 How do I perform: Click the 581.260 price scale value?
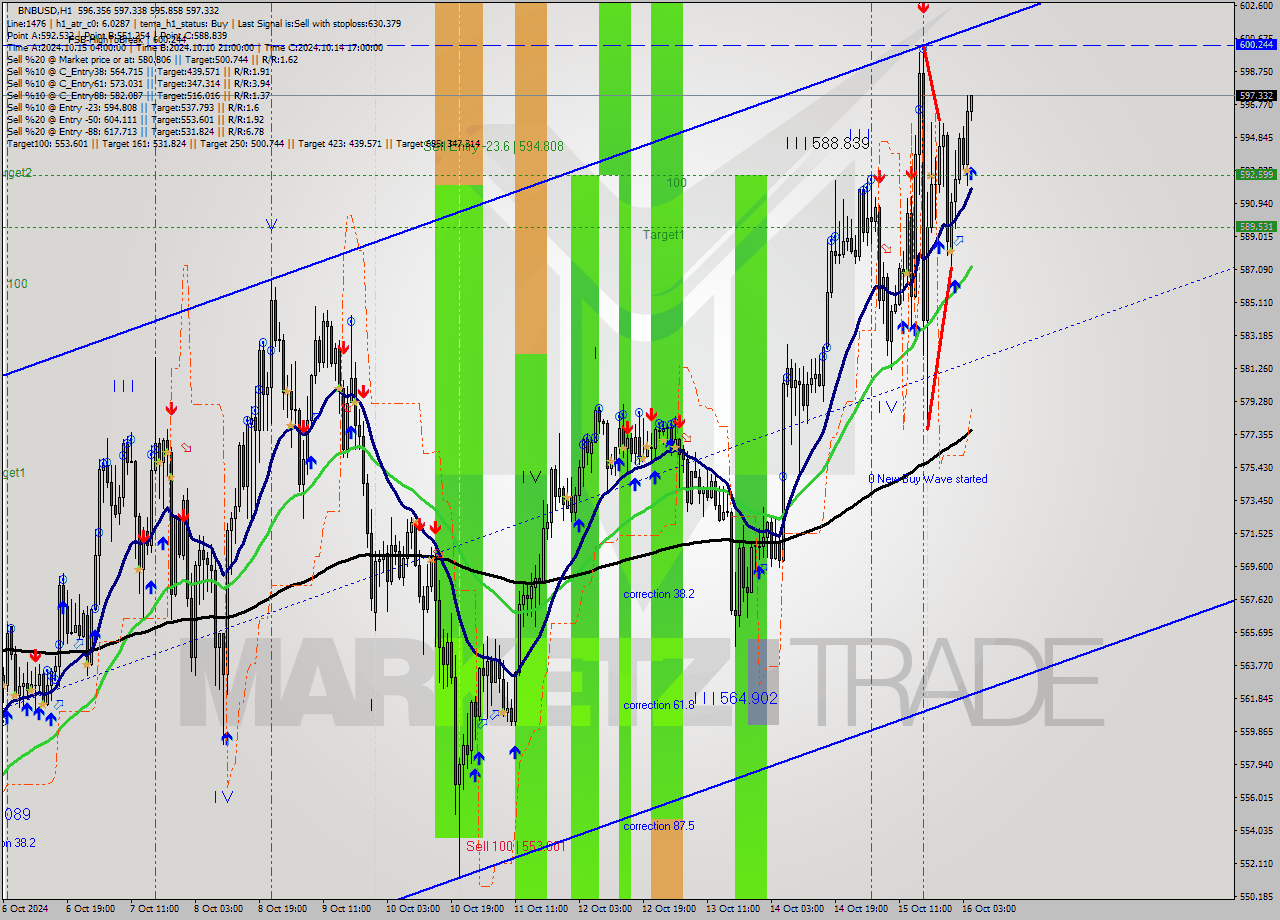coord(1255,369)
